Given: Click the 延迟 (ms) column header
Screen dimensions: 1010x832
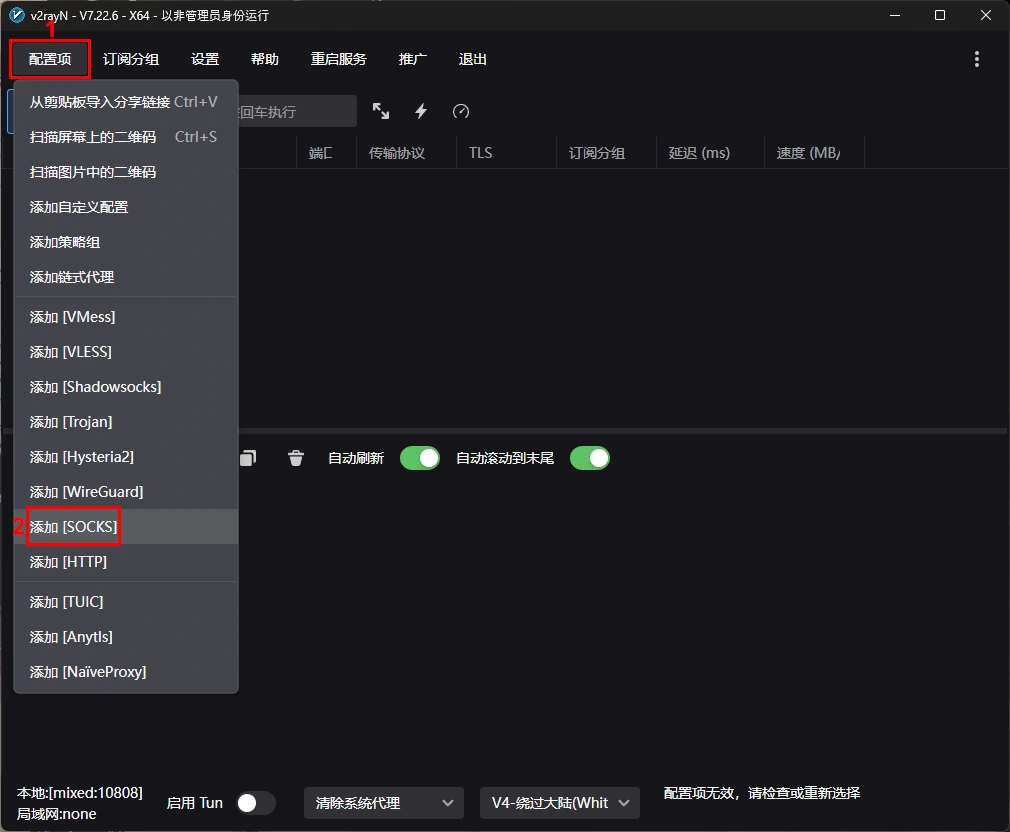Looking at the screenshot, I should tap(699, 153).
